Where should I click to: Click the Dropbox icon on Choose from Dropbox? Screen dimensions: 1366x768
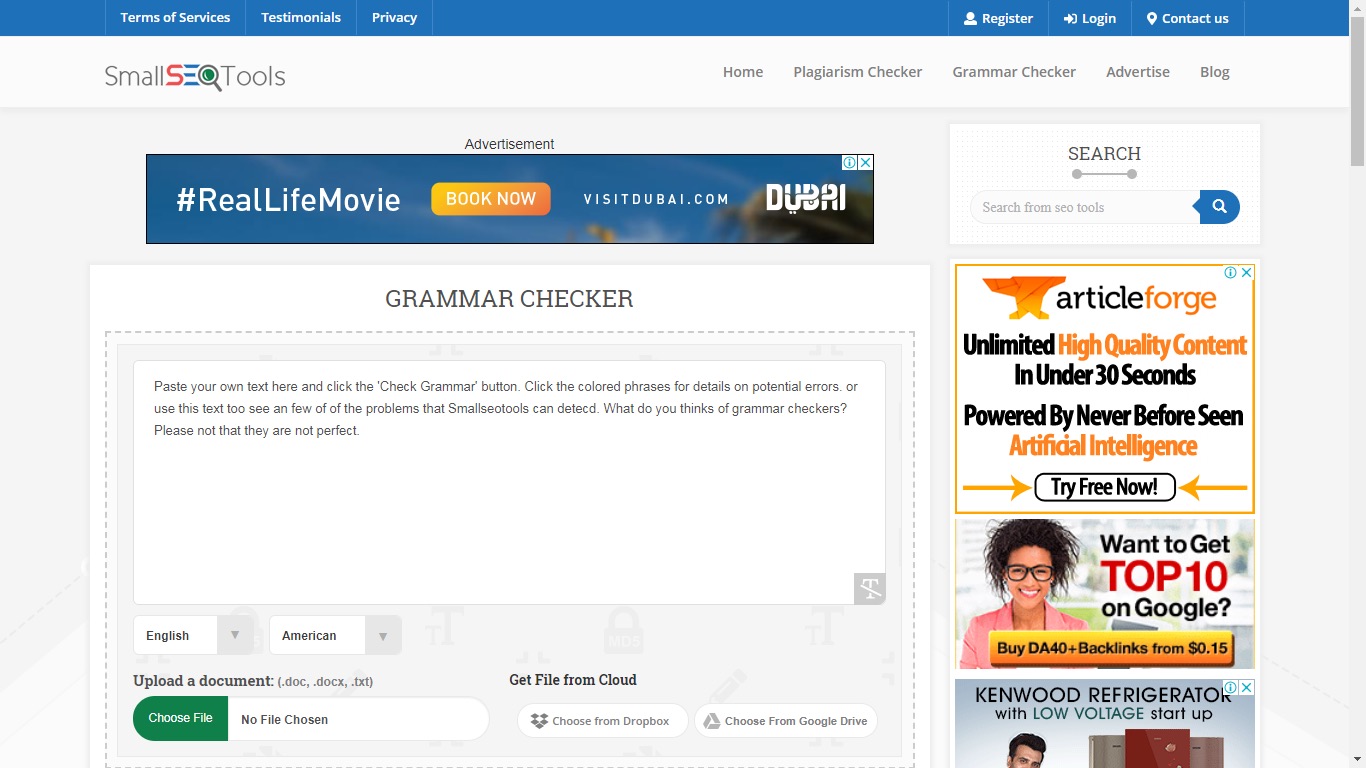pos(537,720)
